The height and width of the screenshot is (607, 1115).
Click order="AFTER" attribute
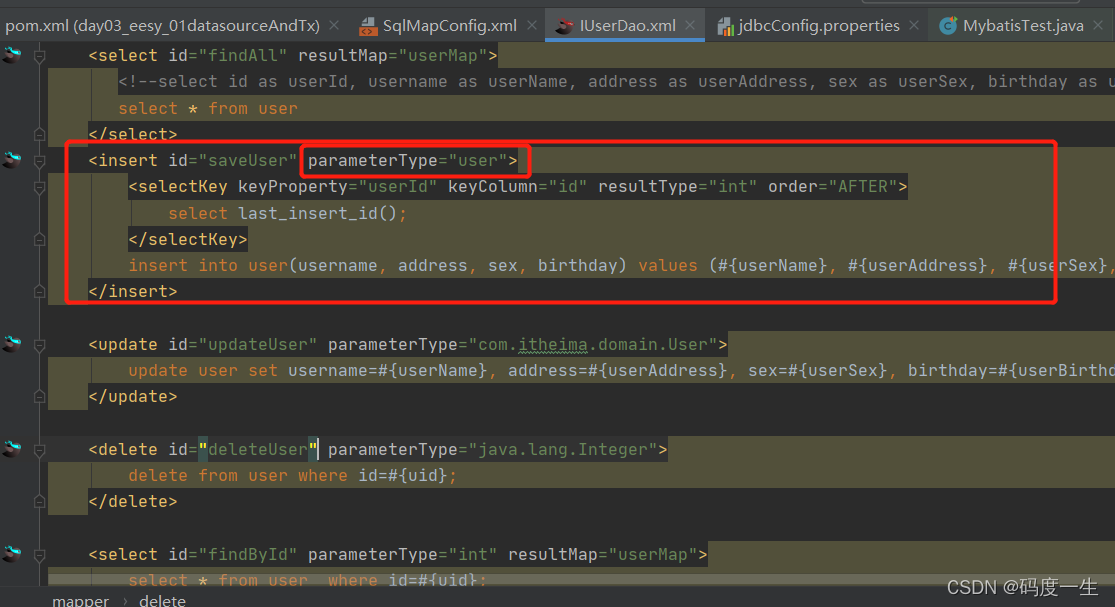(833, 187)
